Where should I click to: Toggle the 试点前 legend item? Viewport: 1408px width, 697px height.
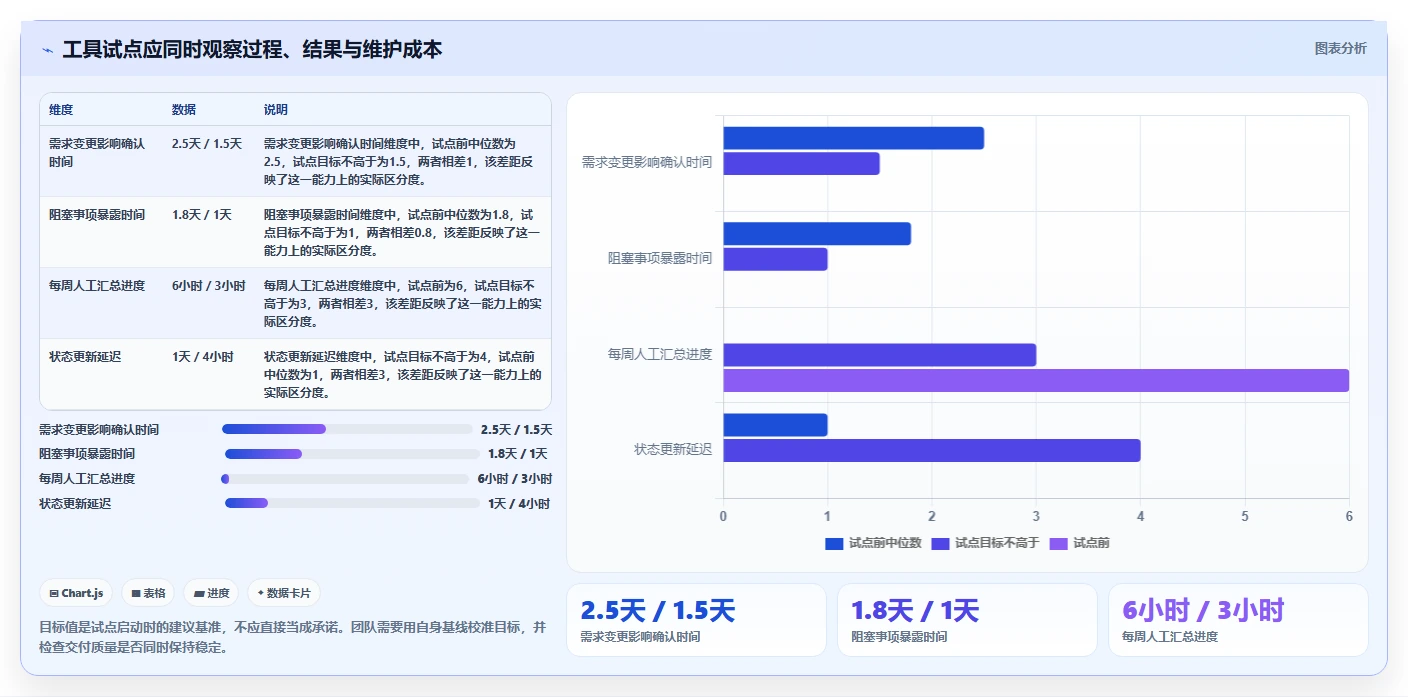pyautogui.click(x=1079, y=543)
